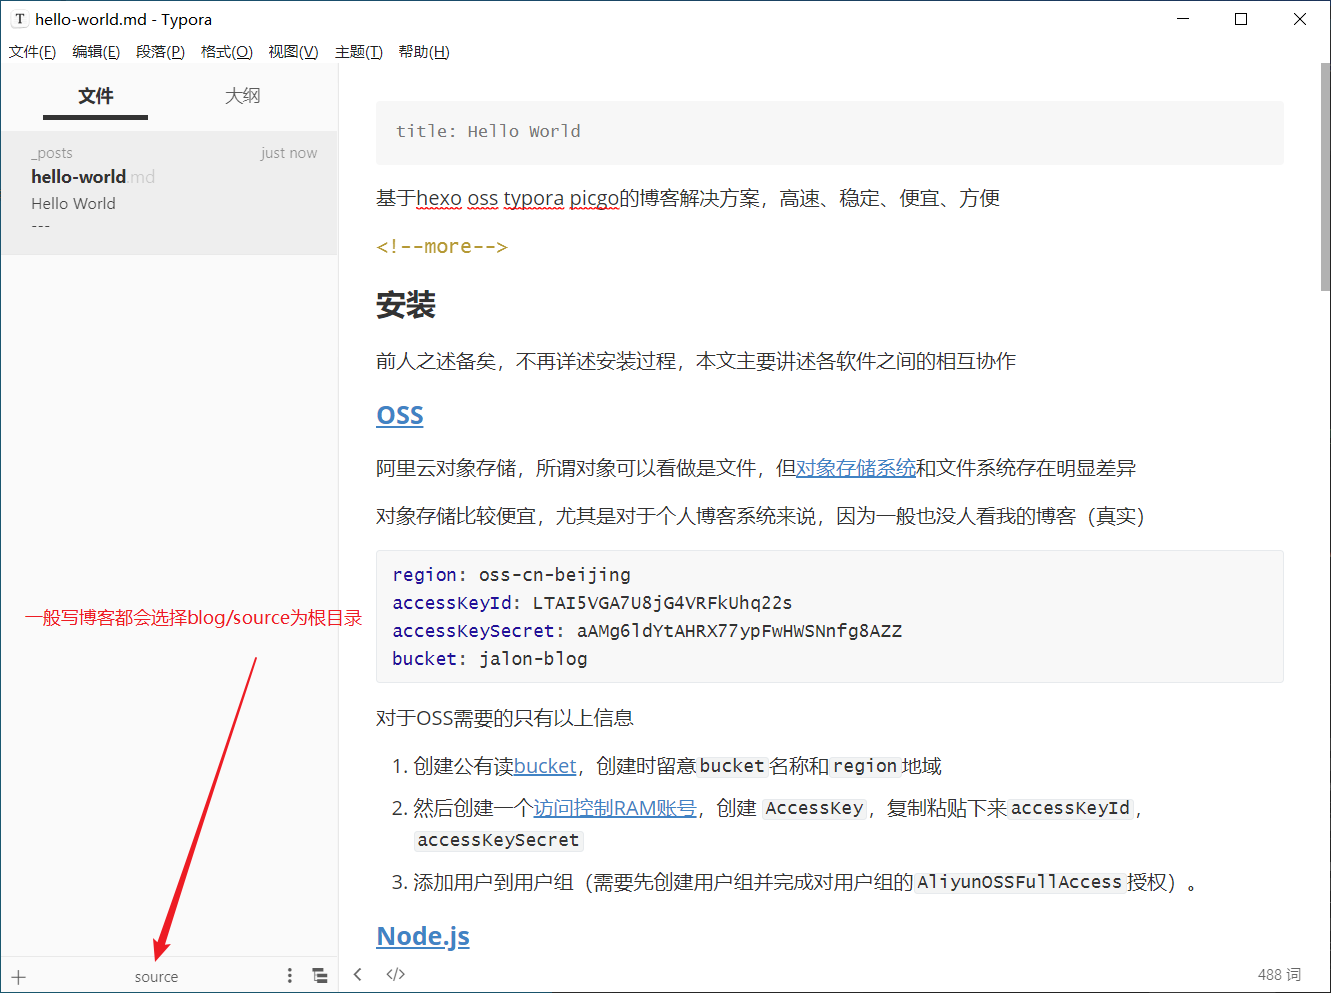This screenshot has height=993, width=1331.
Task: Open the 段落 menu
Action: pyautogui.click(x=160, y=52)
